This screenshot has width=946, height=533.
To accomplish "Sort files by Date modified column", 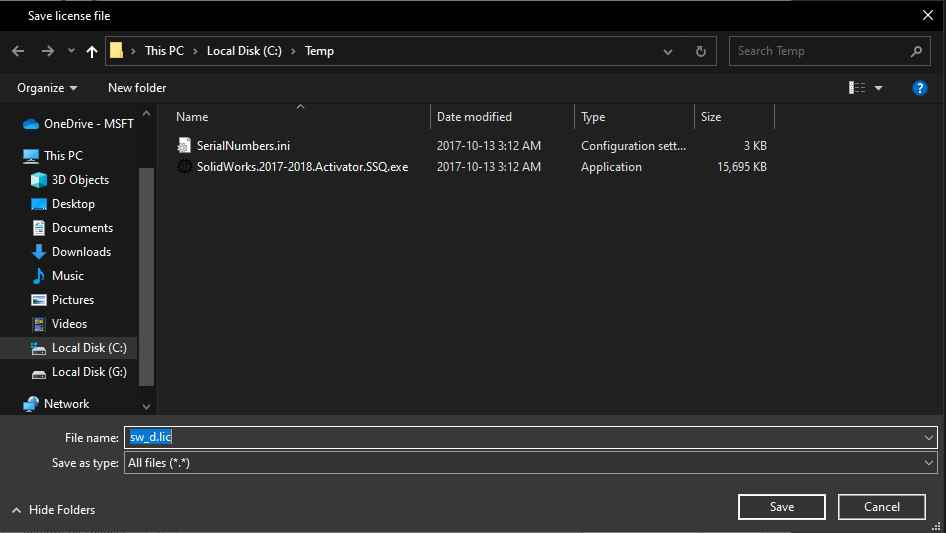I will click(x=474, y=117).
